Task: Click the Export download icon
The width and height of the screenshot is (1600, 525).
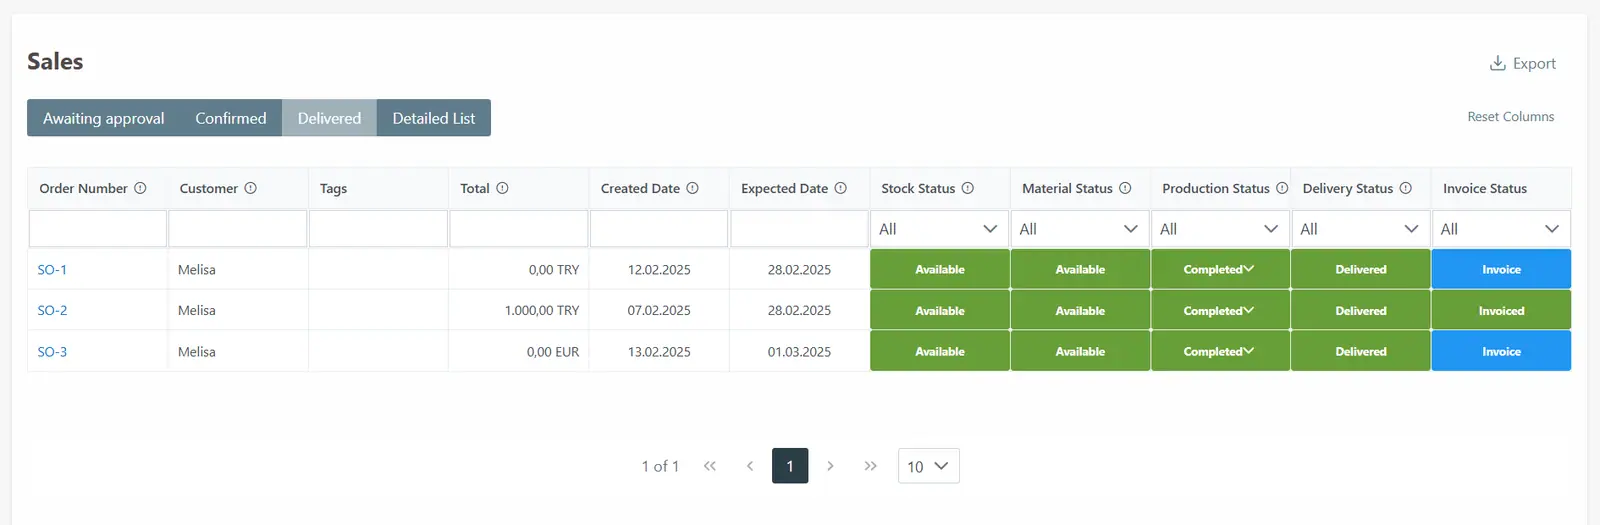Action: (x=1497, y=63)
